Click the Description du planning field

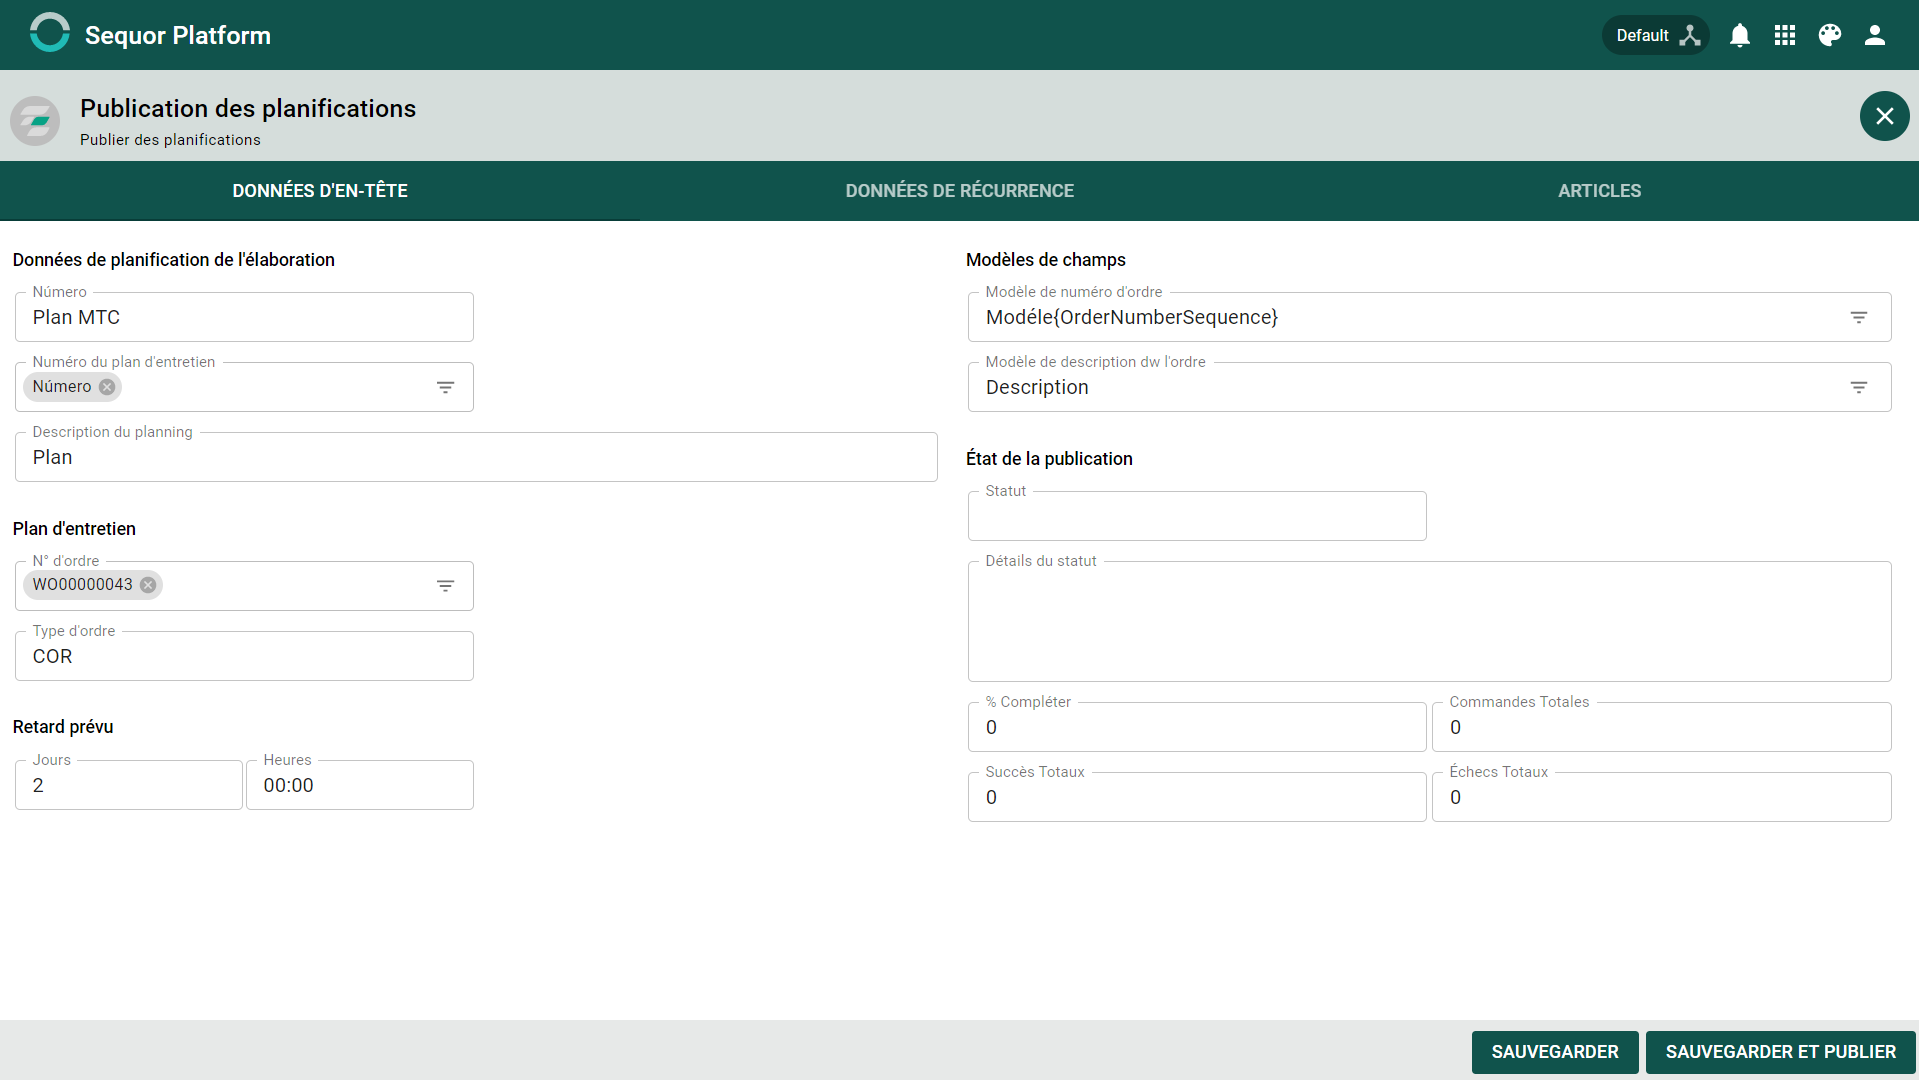(476, 457)
